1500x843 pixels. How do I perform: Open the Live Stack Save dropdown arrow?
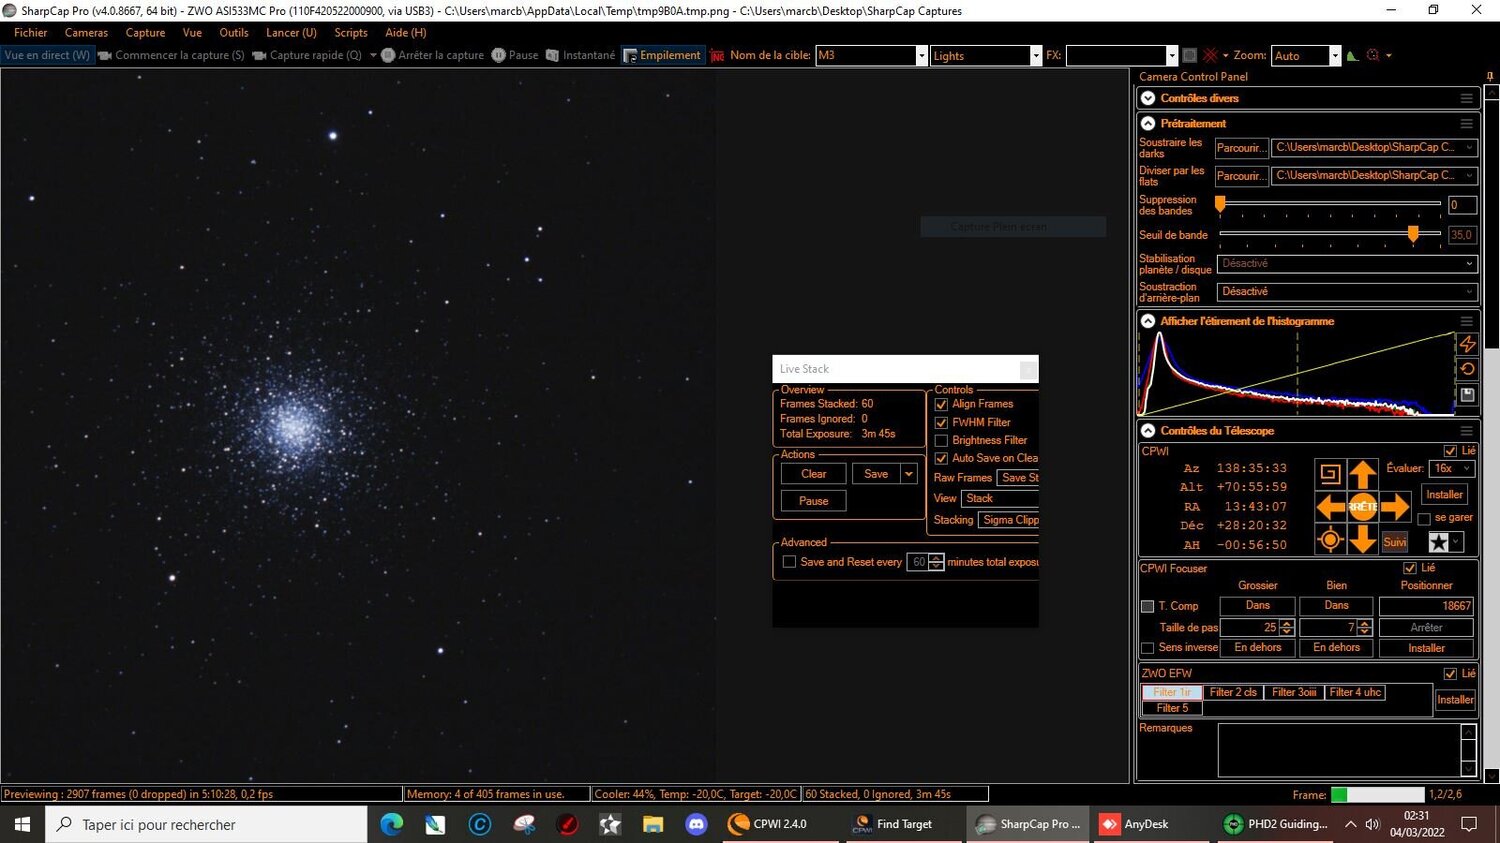tap(909, 474)
